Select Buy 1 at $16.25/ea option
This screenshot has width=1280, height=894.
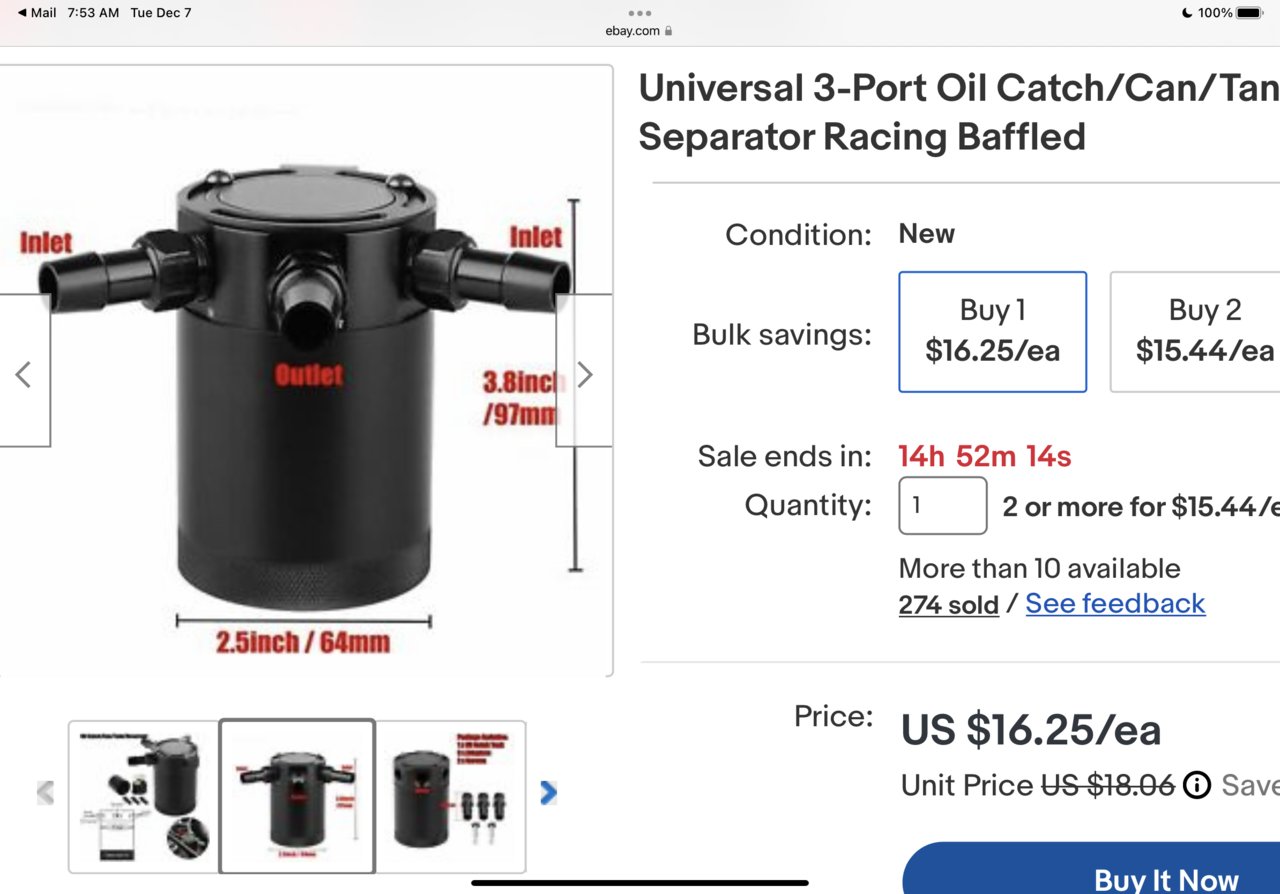click(993, 331)
